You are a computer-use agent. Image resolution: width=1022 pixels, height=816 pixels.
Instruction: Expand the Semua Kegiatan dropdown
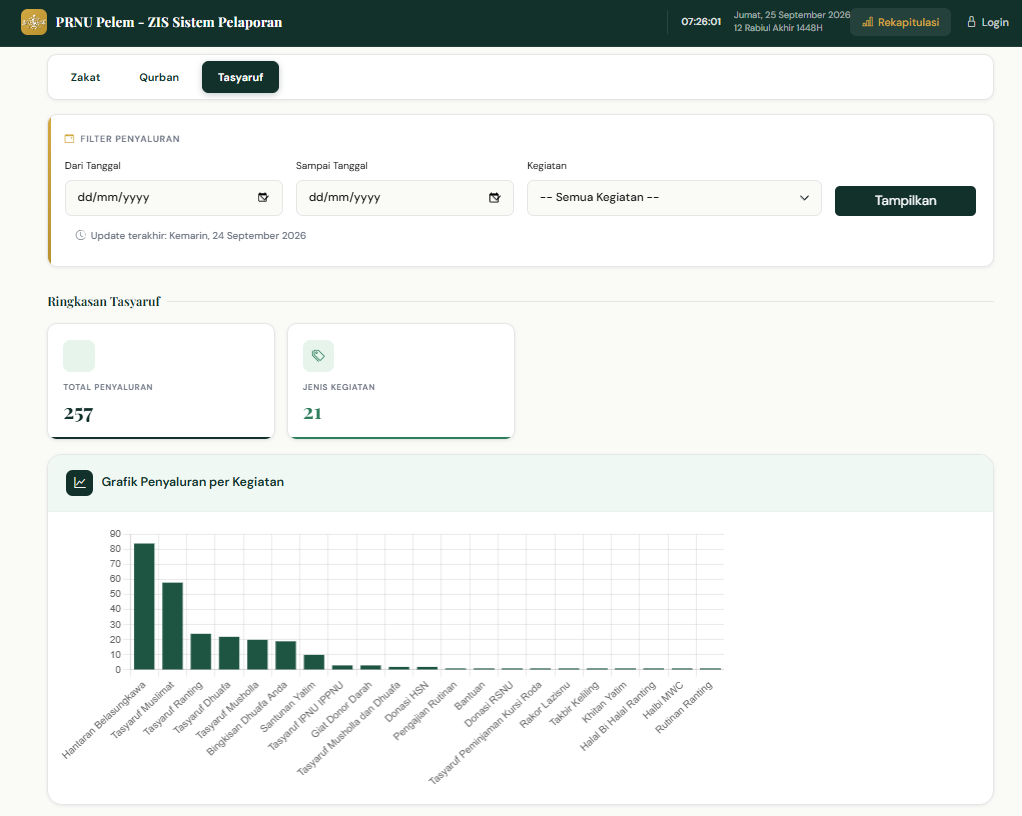point(674,197)
